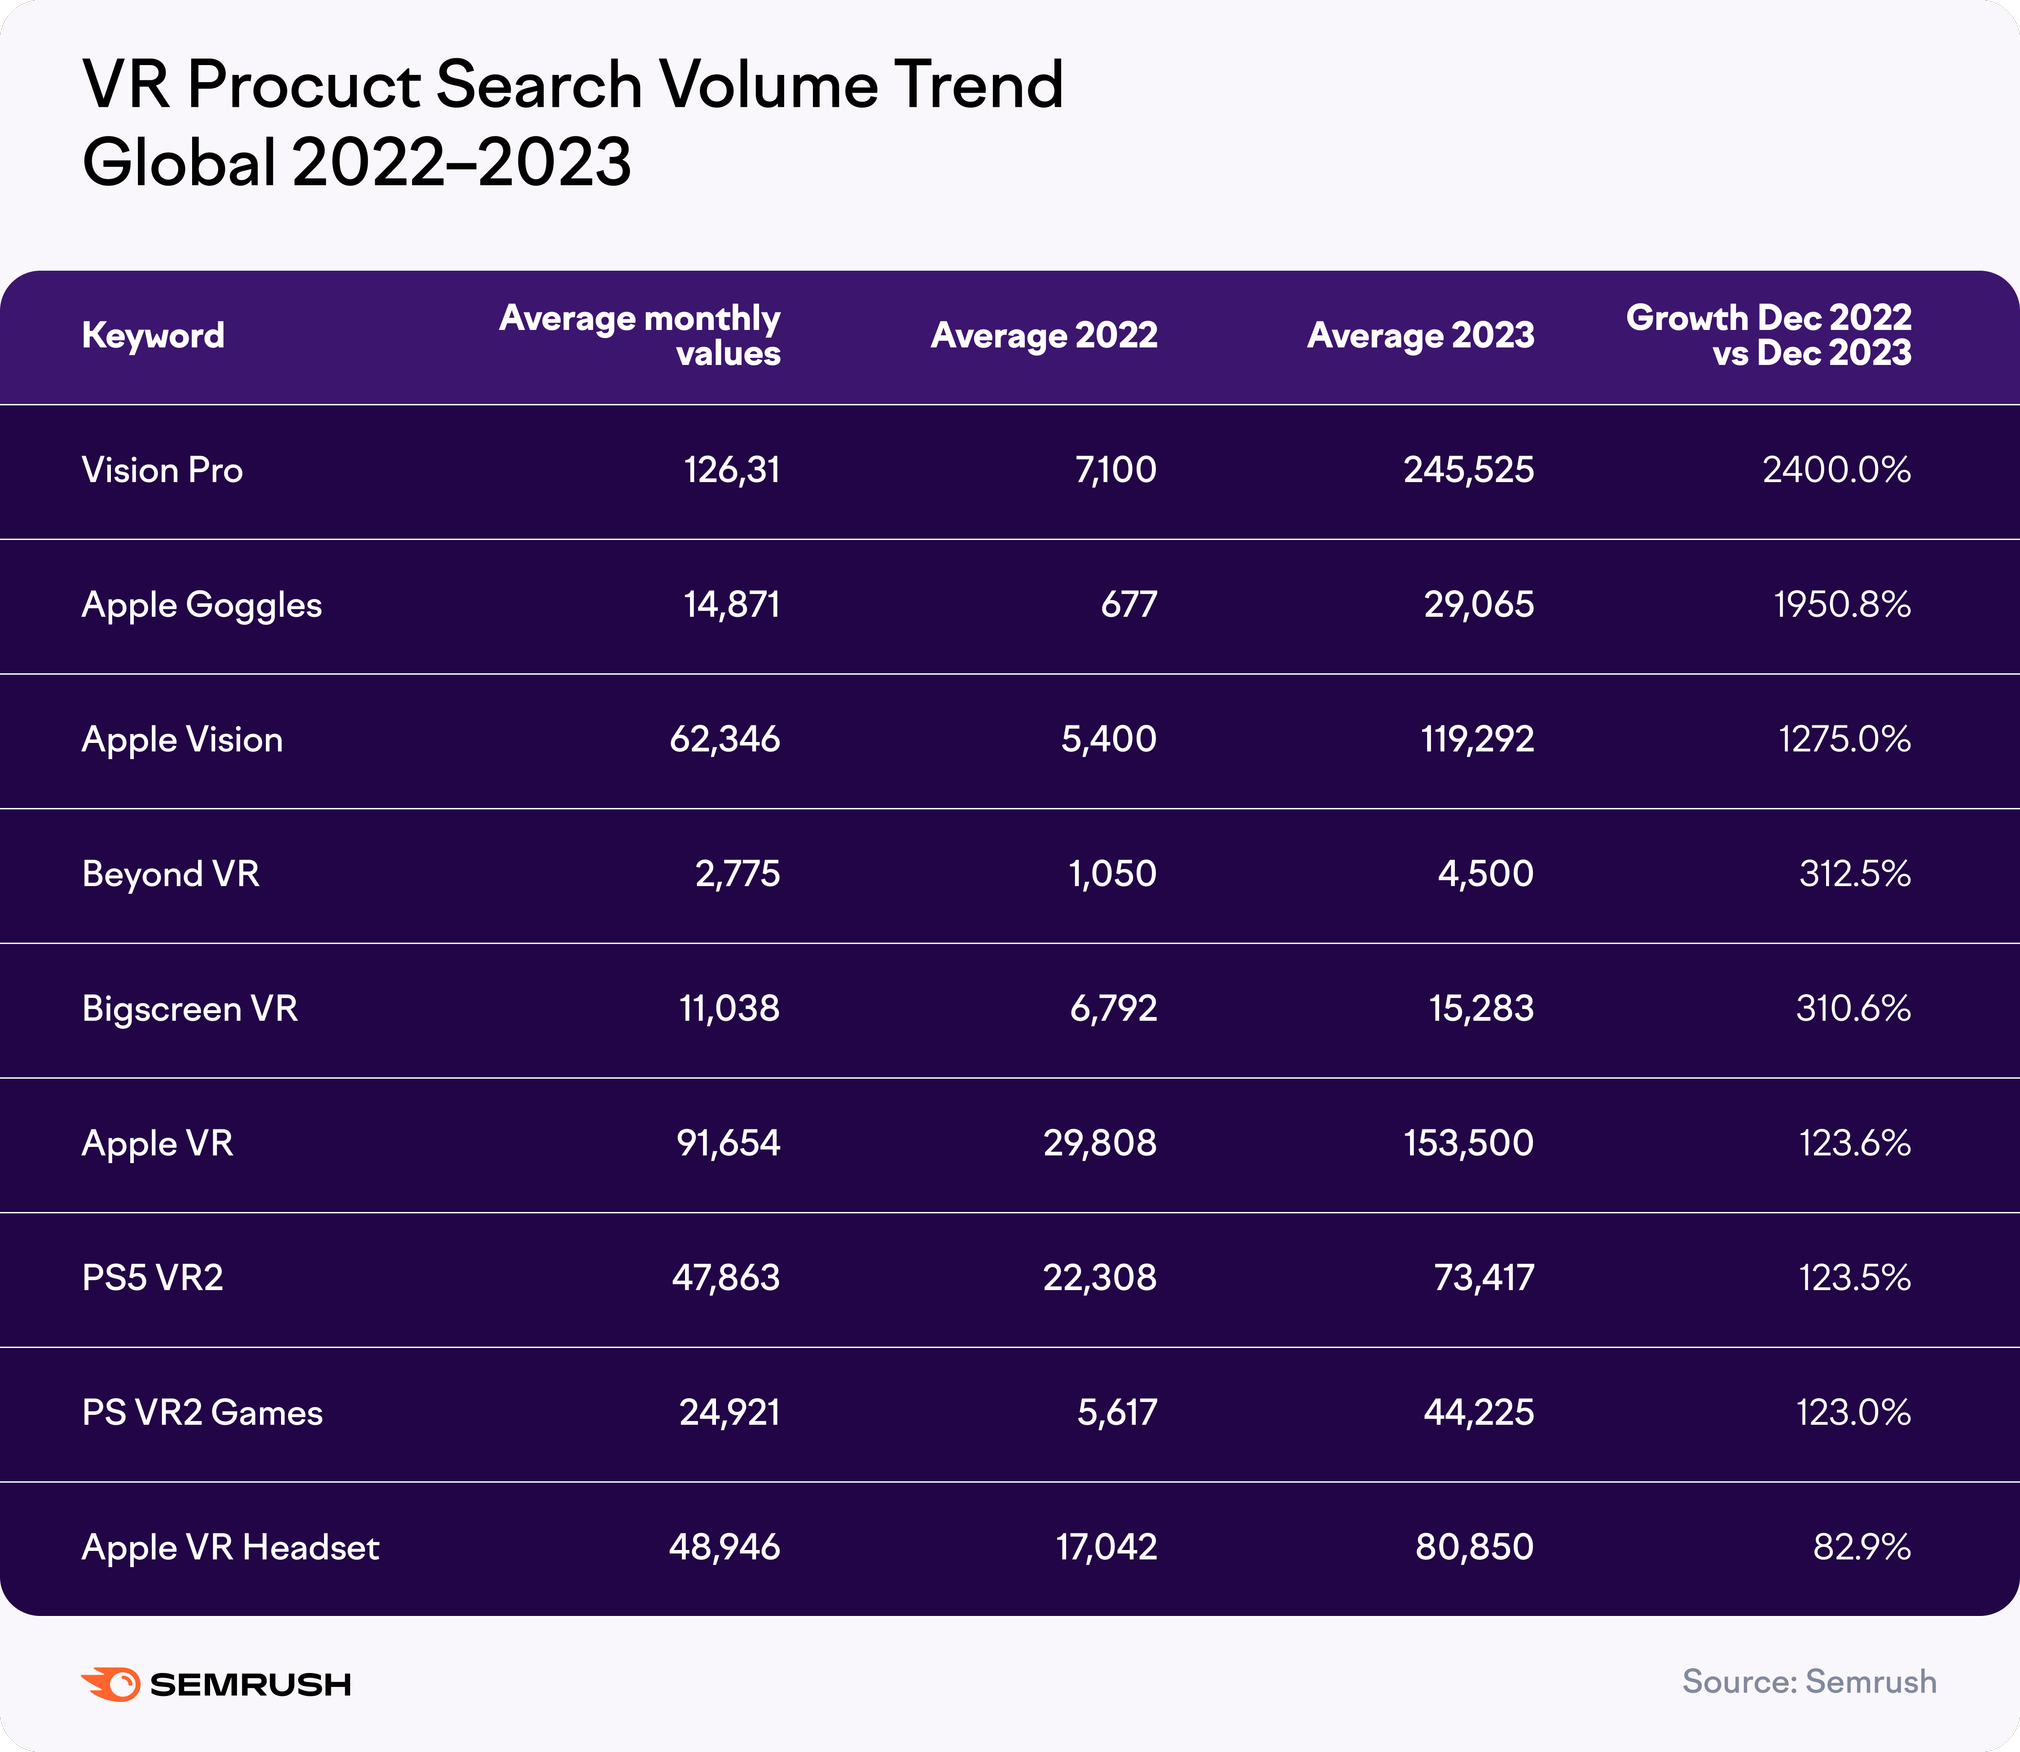Click the Source: Semrush credit
Image resolution: width=2020 pixels, height=1752 pixels.
(1808, 1682)
